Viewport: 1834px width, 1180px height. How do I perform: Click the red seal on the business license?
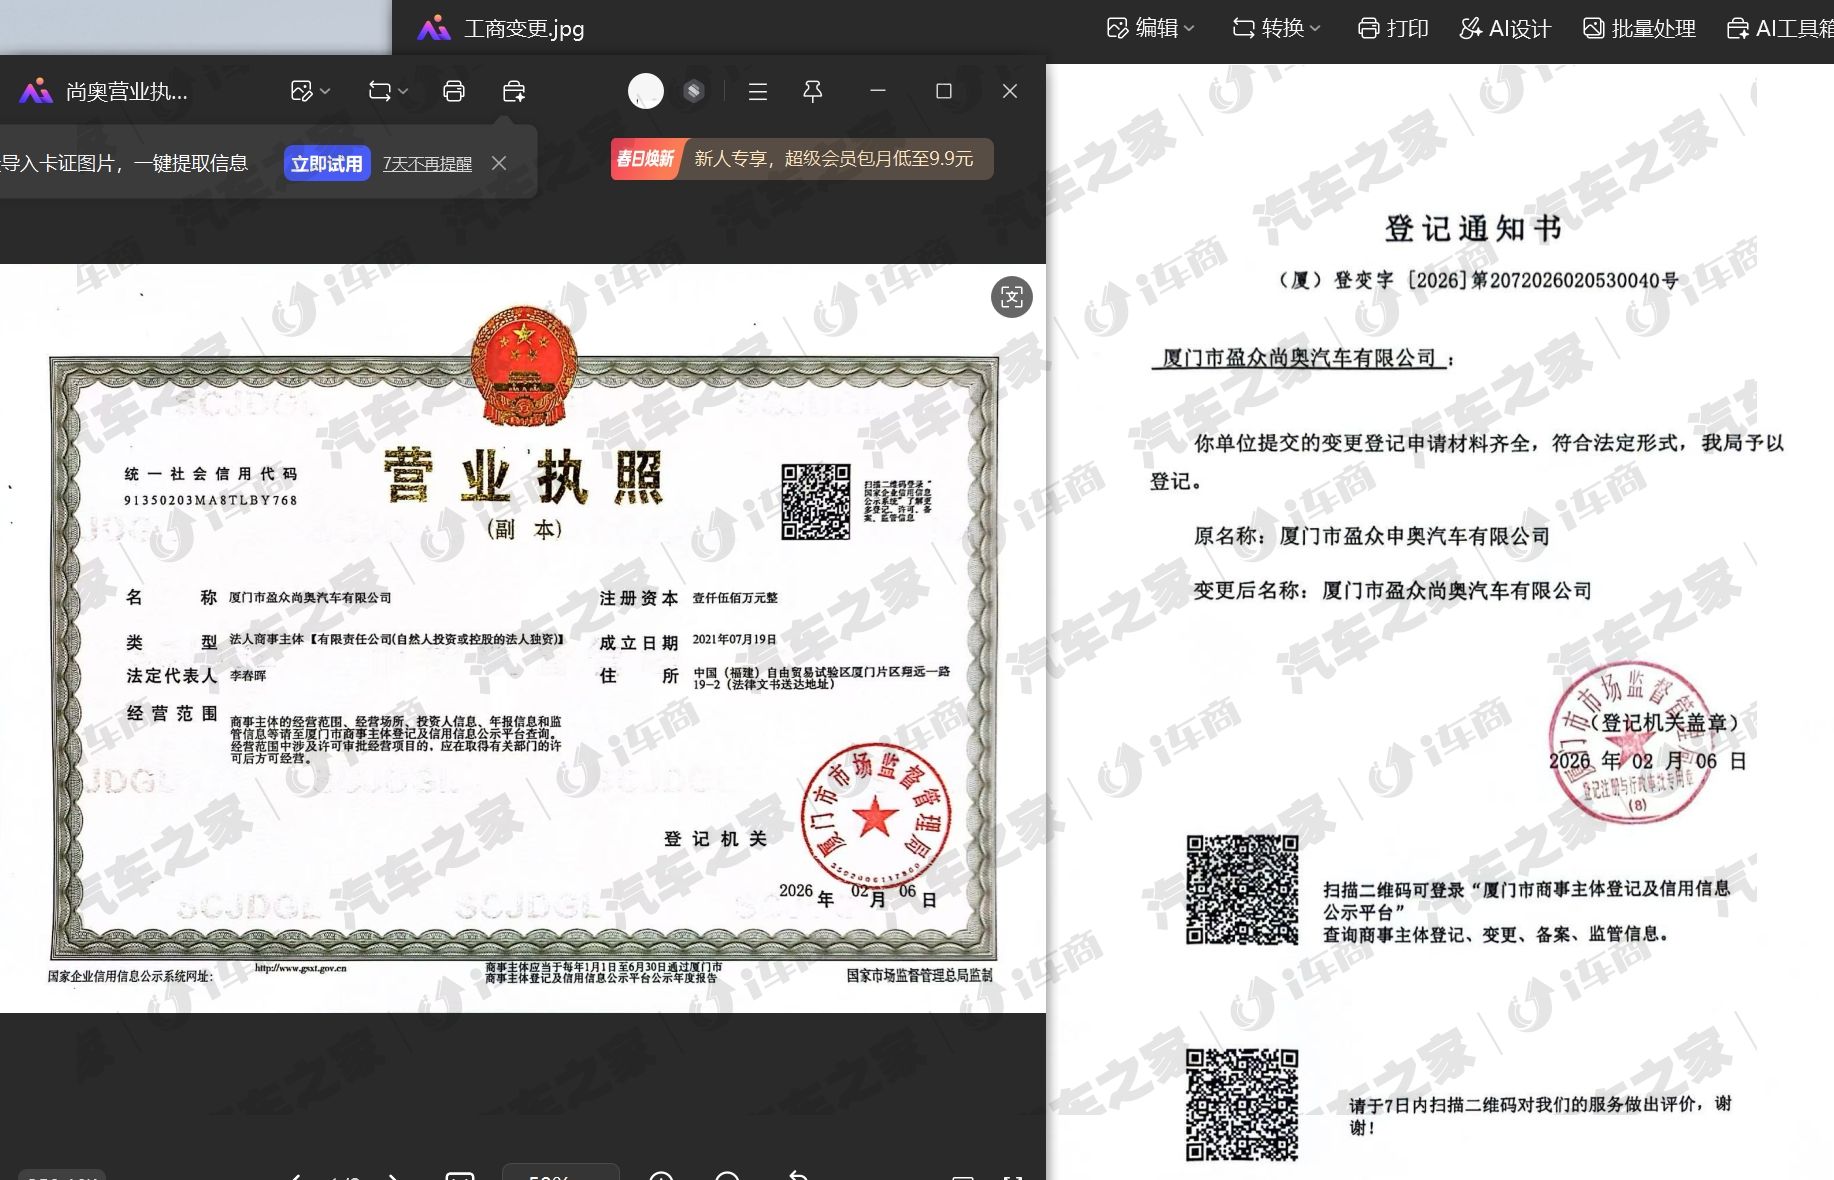click(x=876, y=817)
